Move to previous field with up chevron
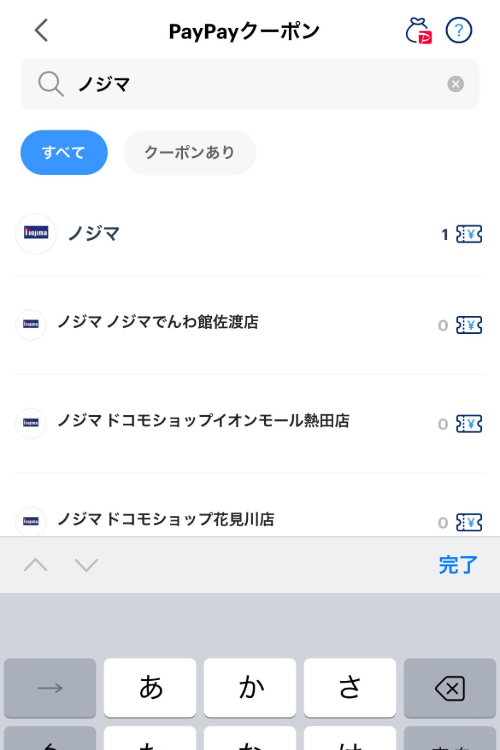The height and width of the screenshot is (750, 500). (x=36, y=565)
